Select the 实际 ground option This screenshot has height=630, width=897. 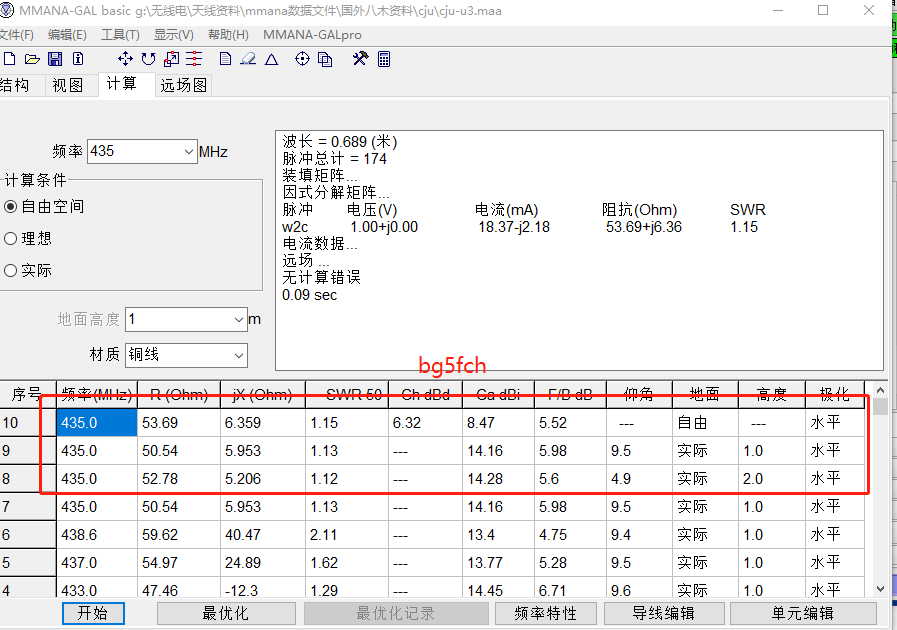[x=12, y=271]
